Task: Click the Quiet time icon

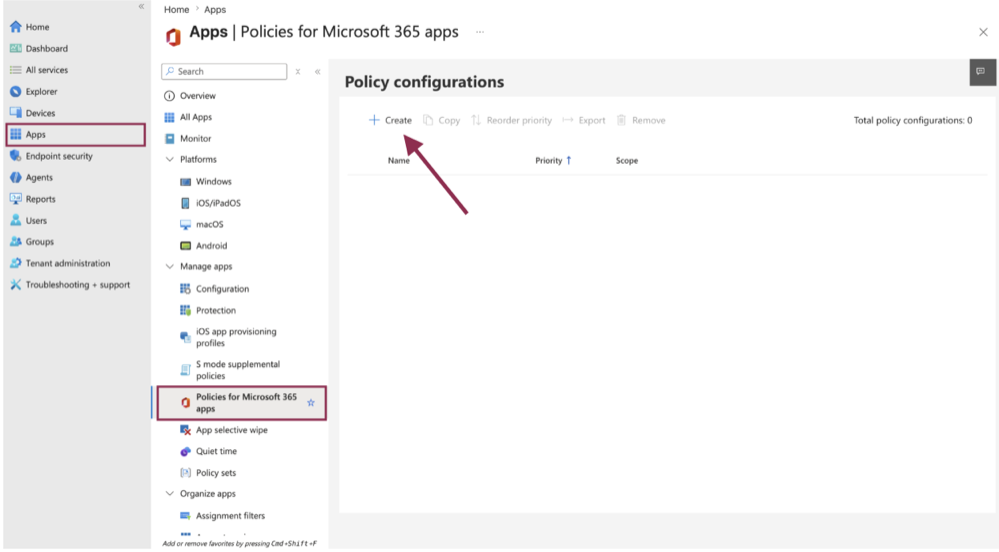Action: pos(185,451)
